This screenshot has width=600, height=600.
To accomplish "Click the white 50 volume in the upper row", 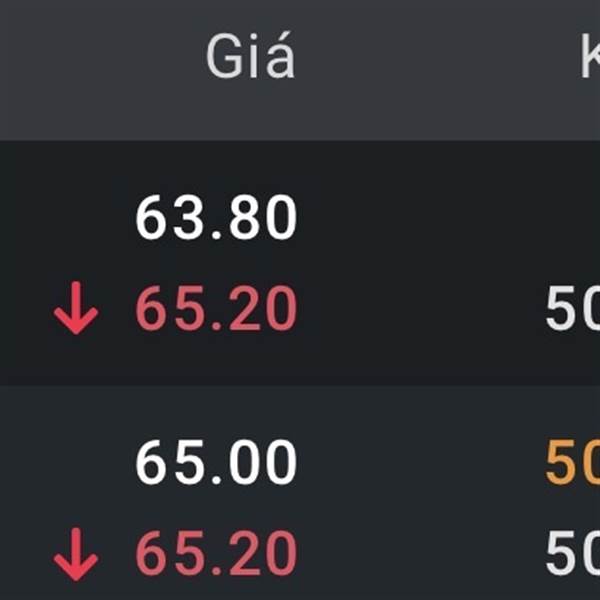I will [573, 308].
